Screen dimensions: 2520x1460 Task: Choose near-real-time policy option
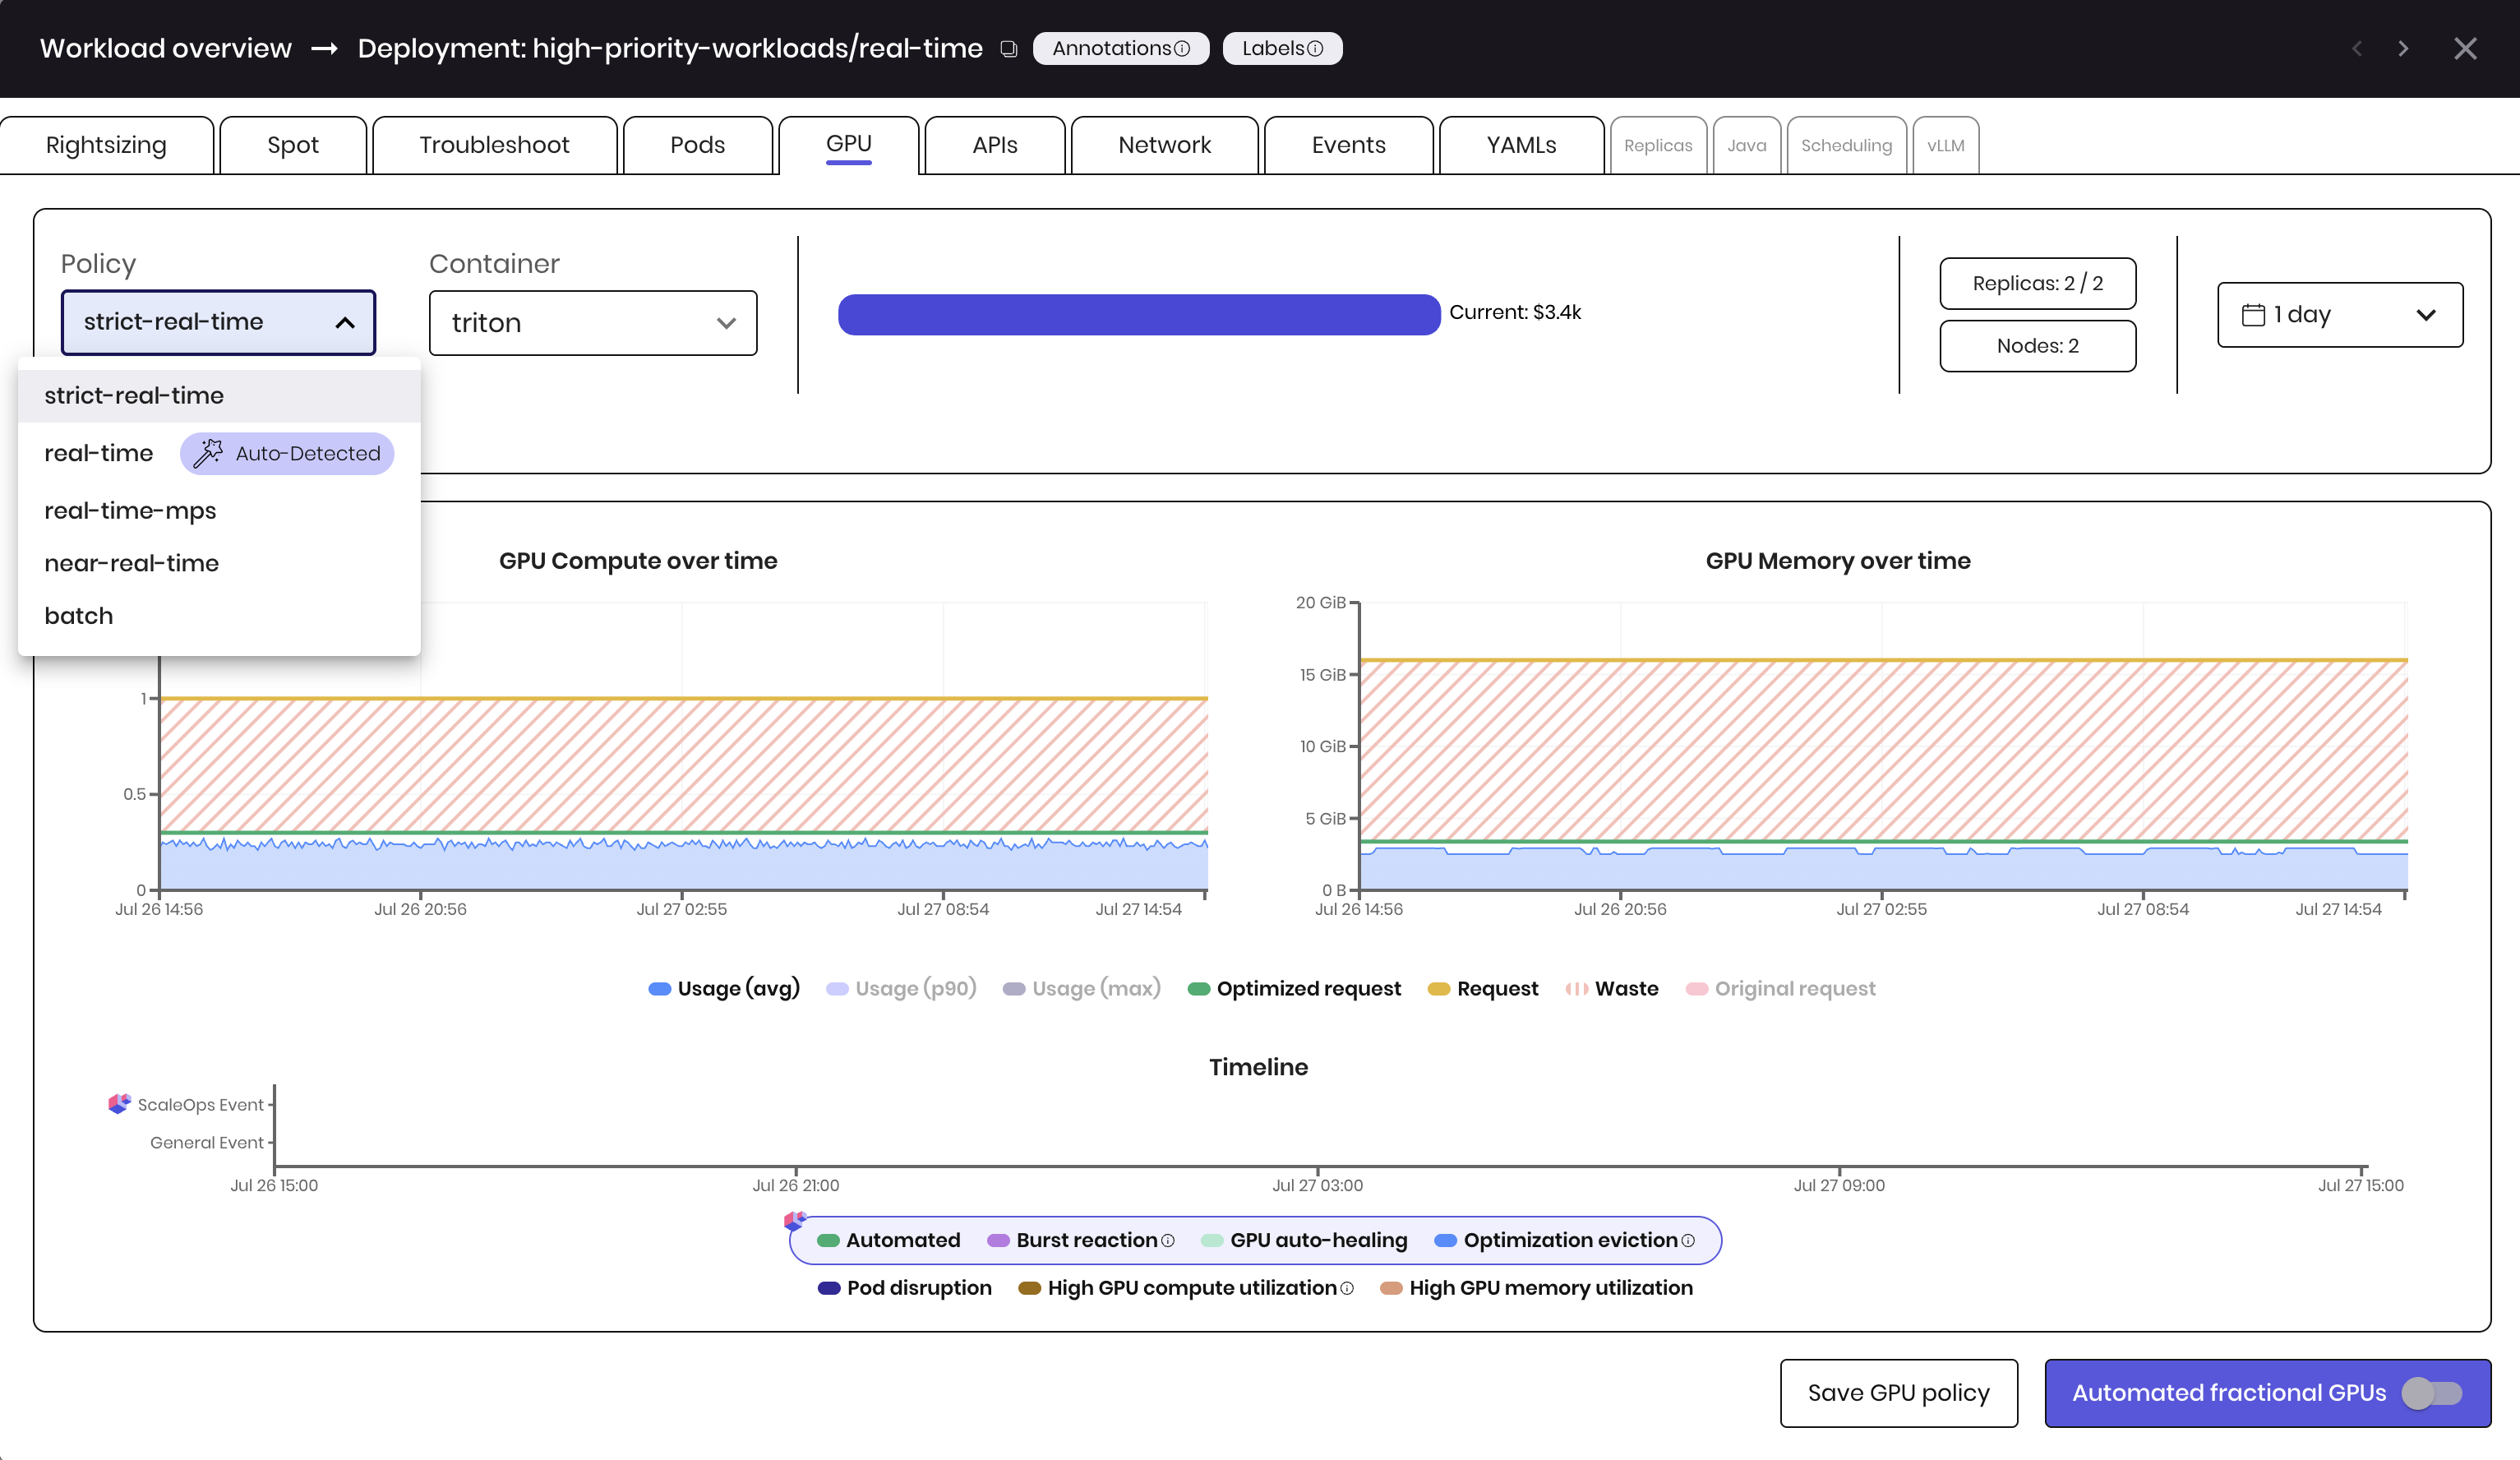(x=219, y=563)
